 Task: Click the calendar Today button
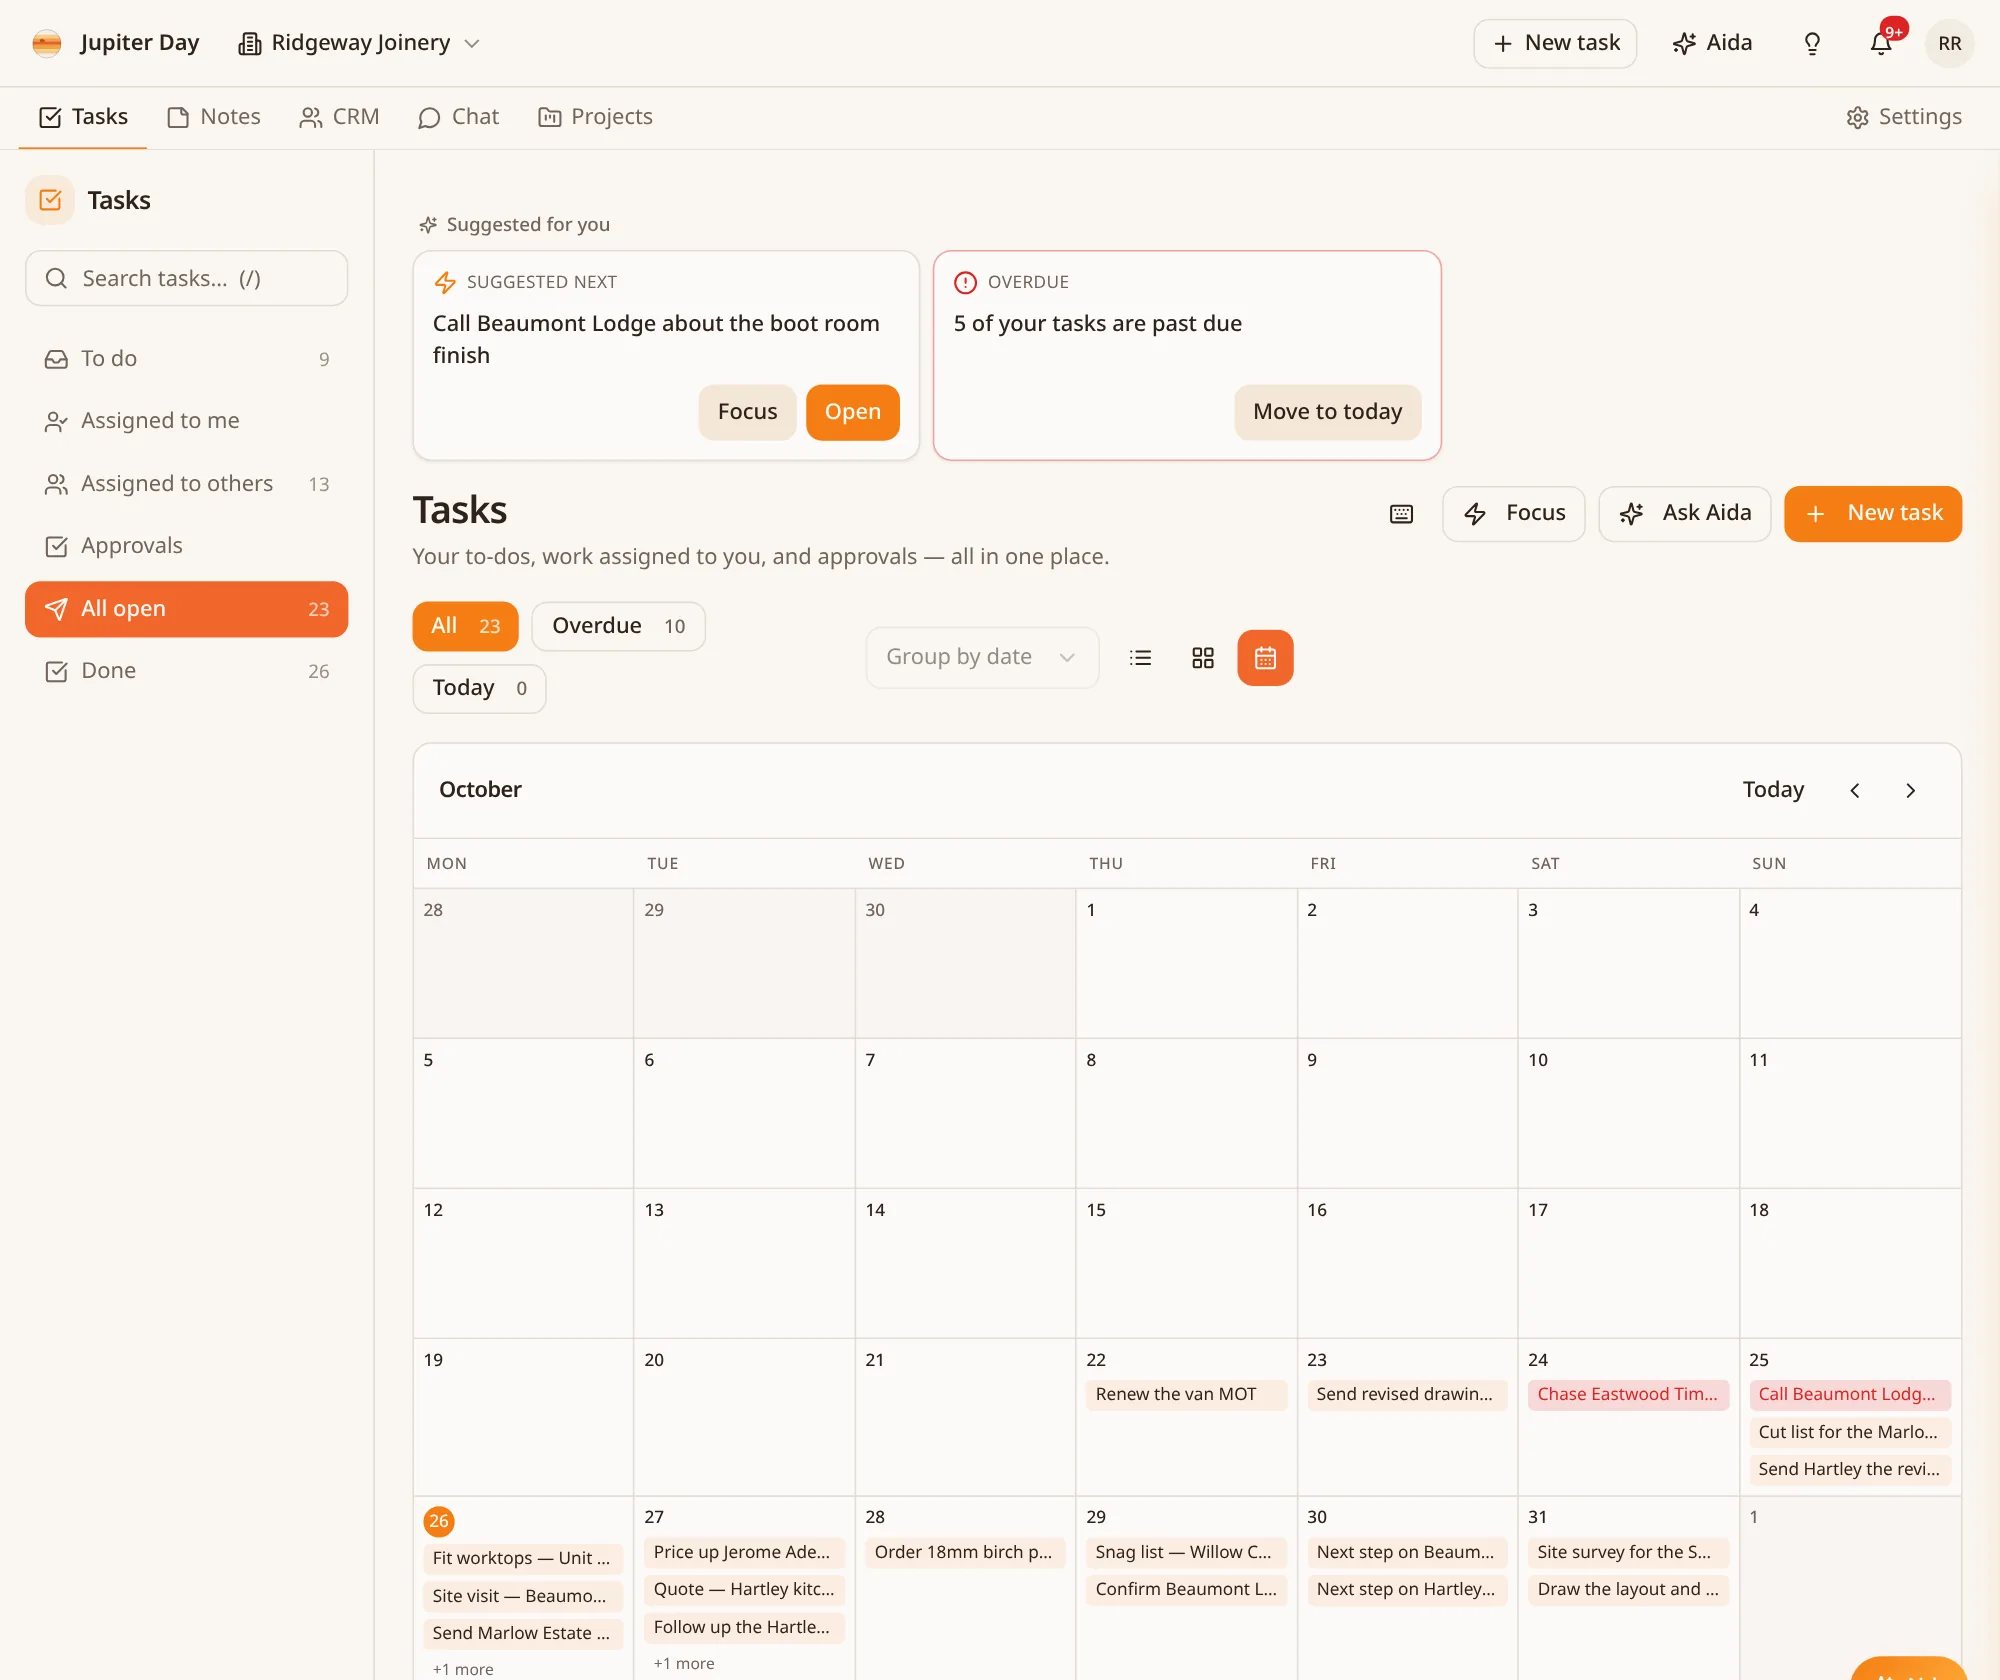pos(1773,790)
